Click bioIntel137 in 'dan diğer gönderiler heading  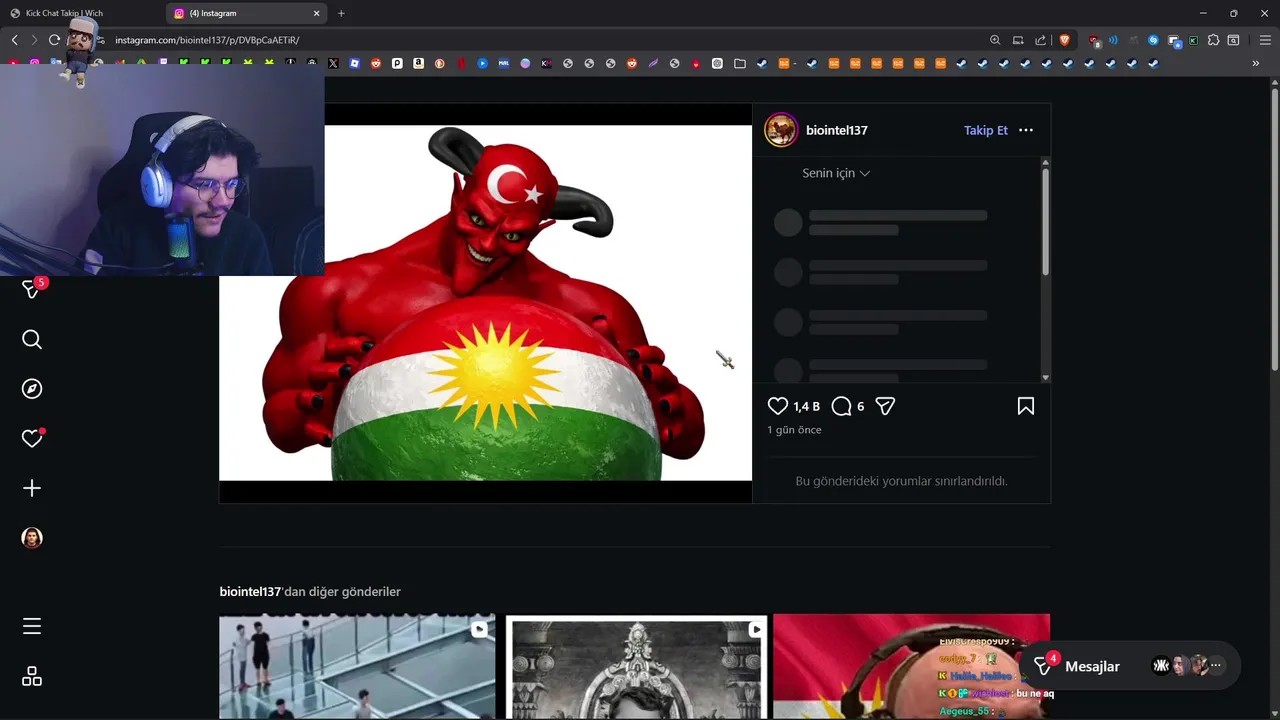250,592
